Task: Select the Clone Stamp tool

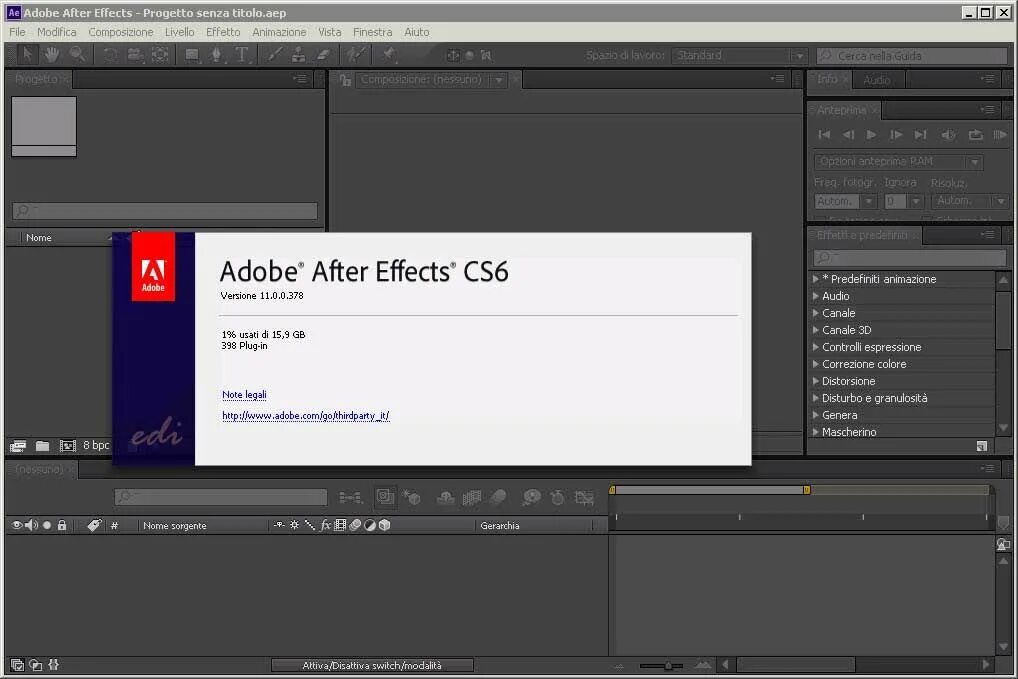Action: [299, 55]
